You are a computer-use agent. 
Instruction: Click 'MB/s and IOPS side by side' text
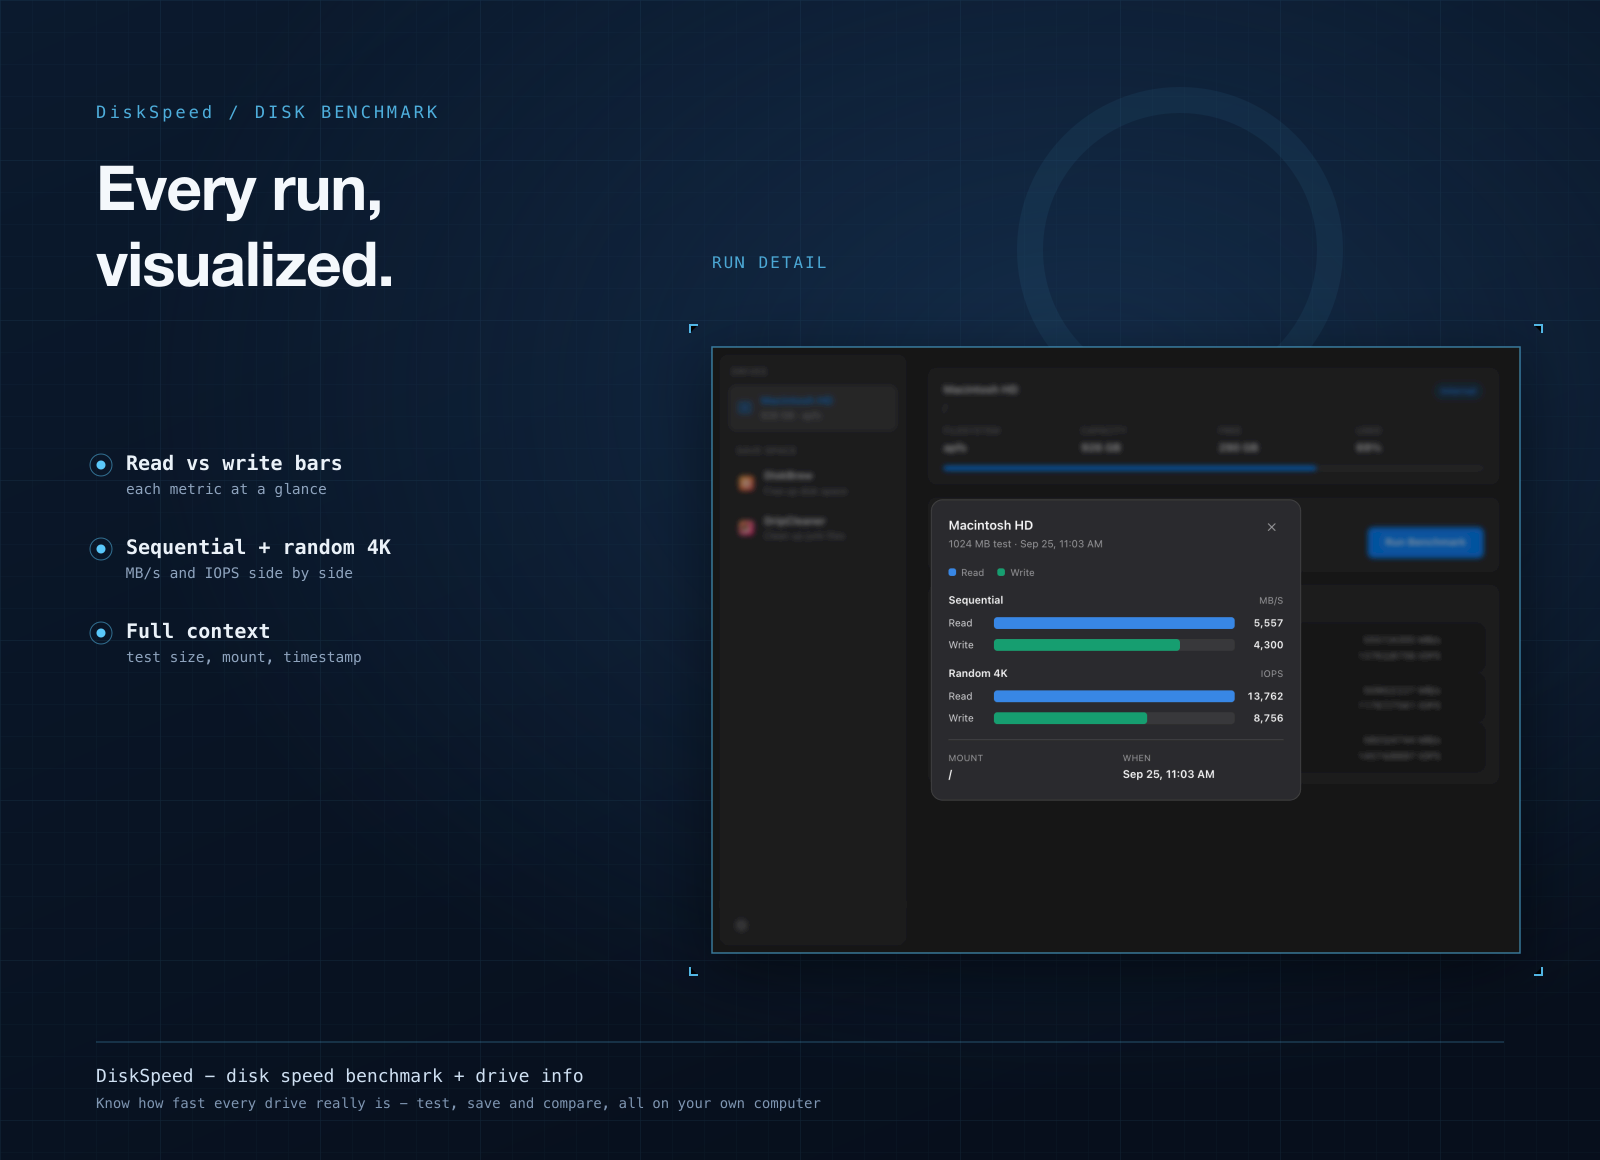pos(239,573)
